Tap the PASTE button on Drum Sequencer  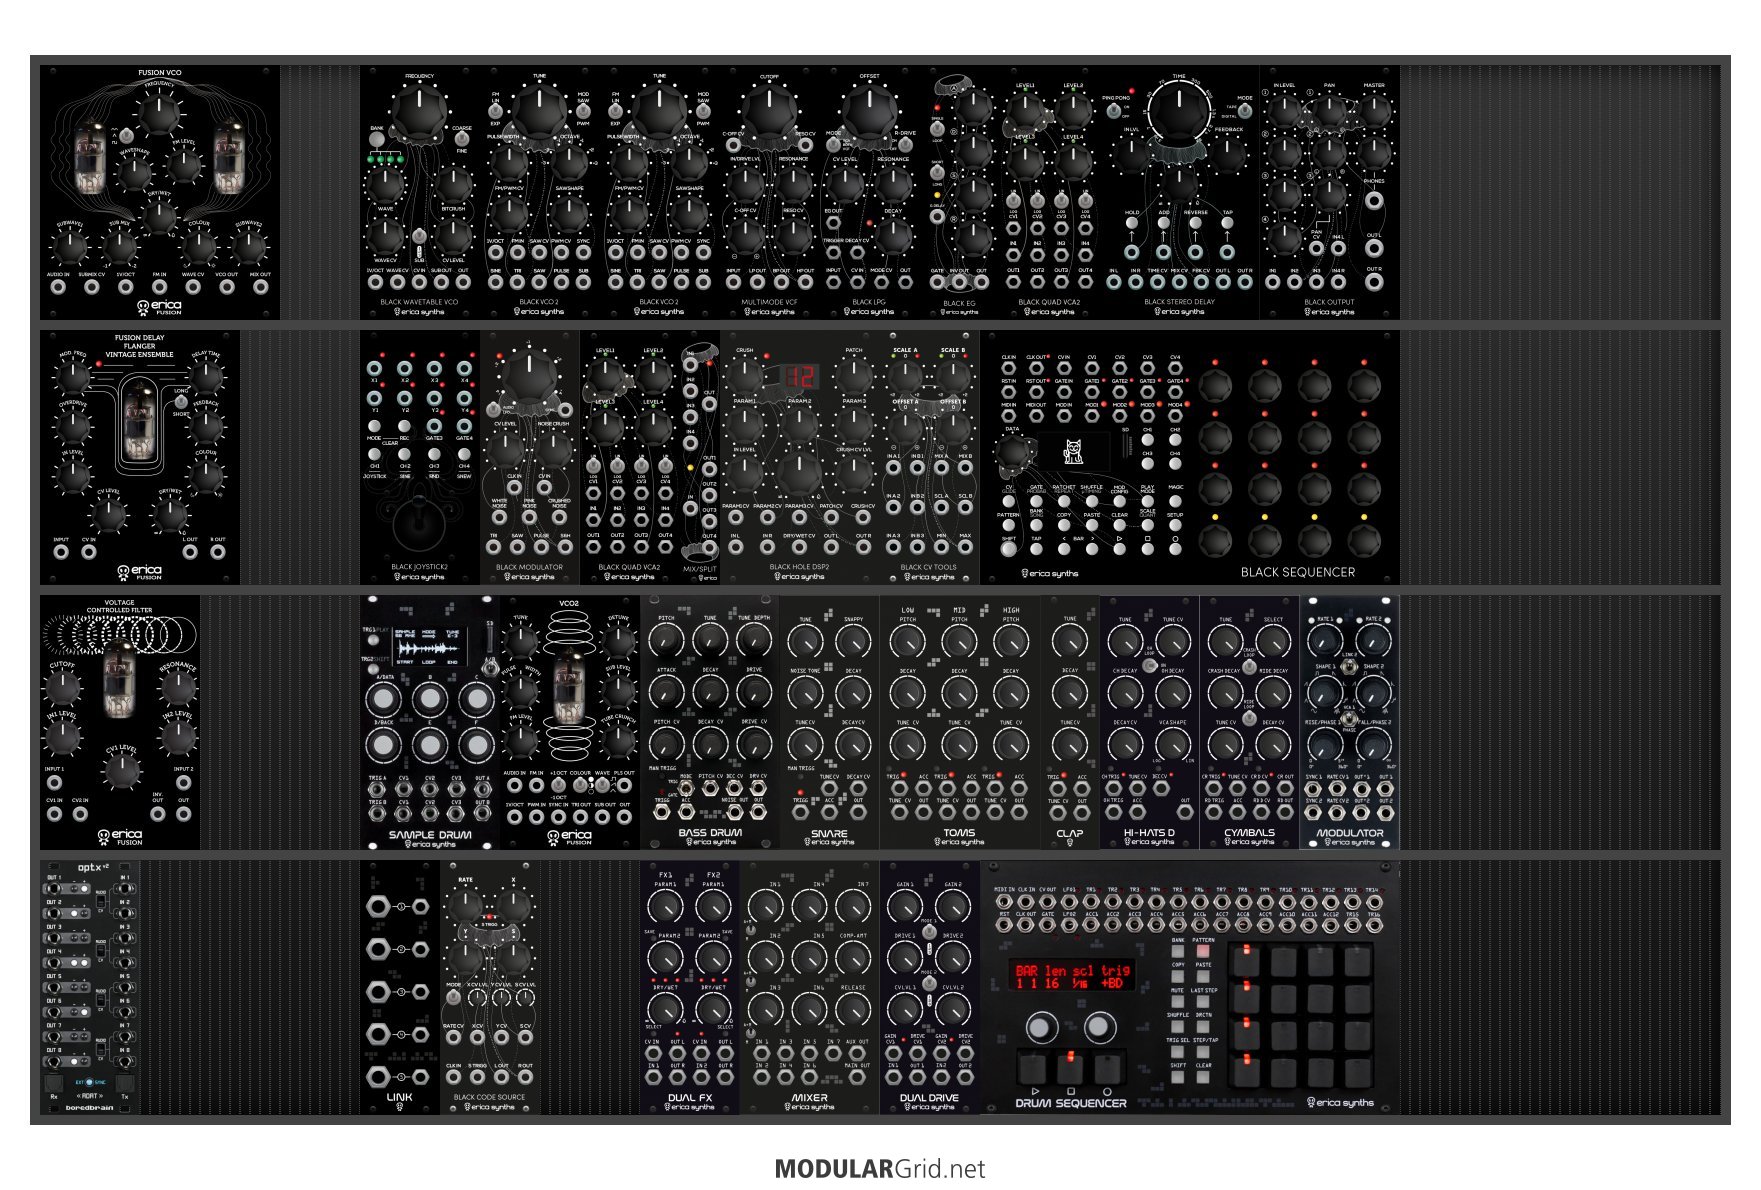(x=1203, y=976)
